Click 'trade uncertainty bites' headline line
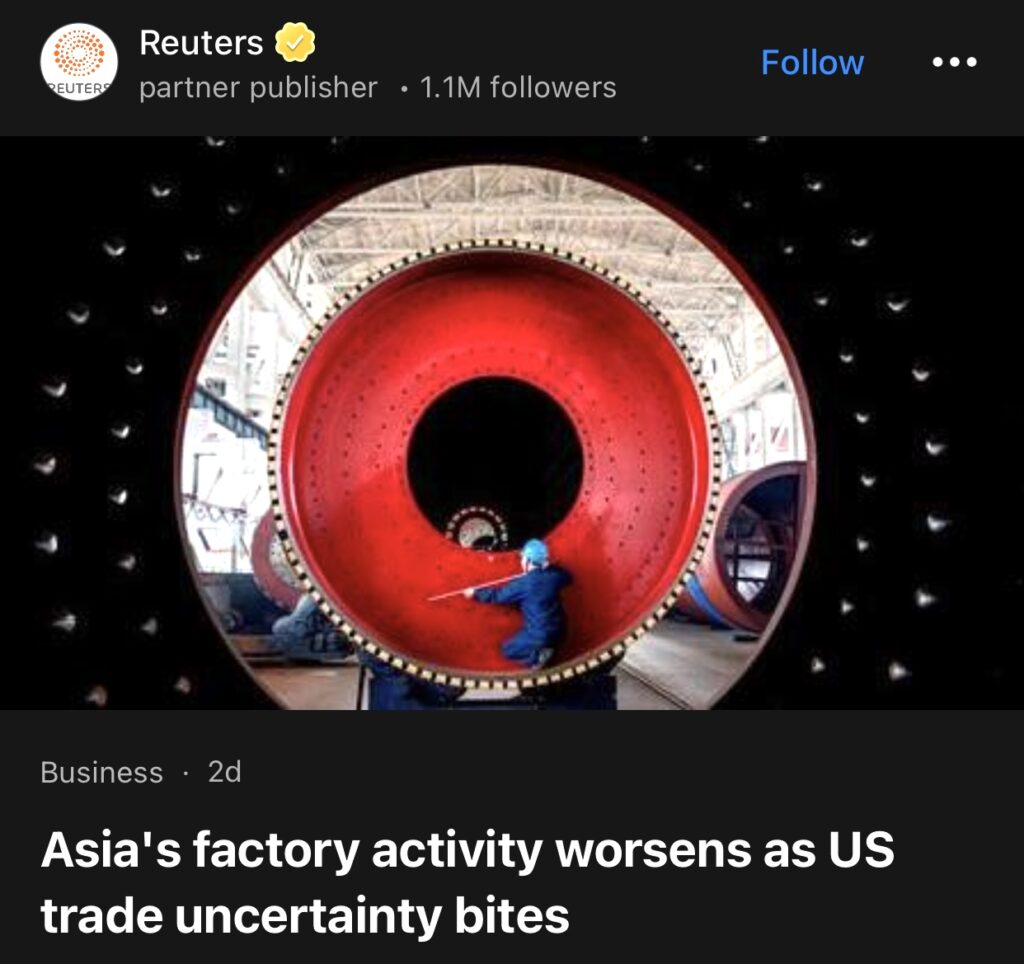 (x=305, y=916)
